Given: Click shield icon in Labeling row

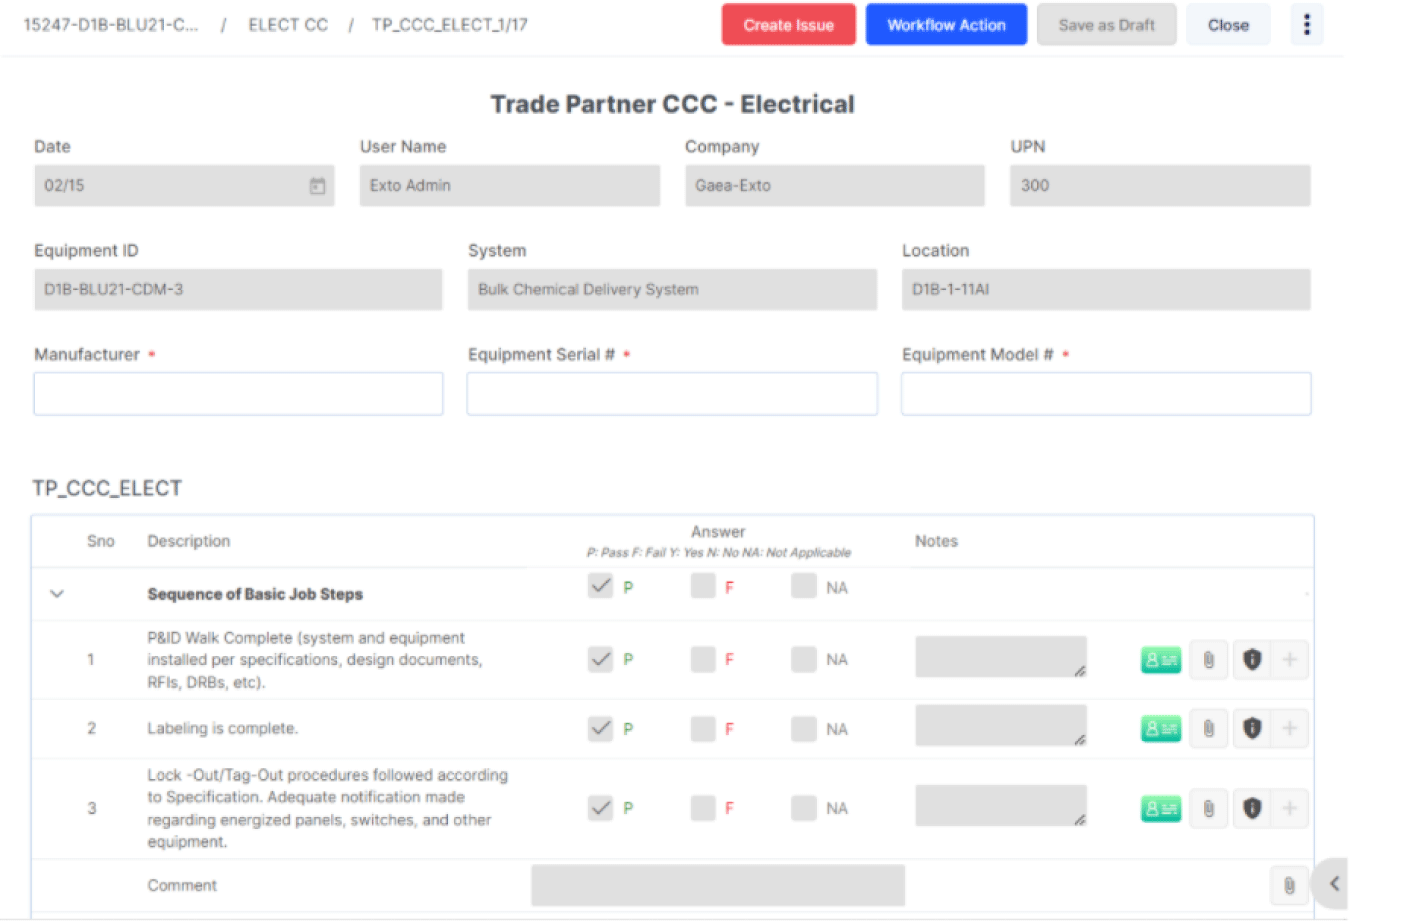Looking at the screenshot, I should 1251,729.
